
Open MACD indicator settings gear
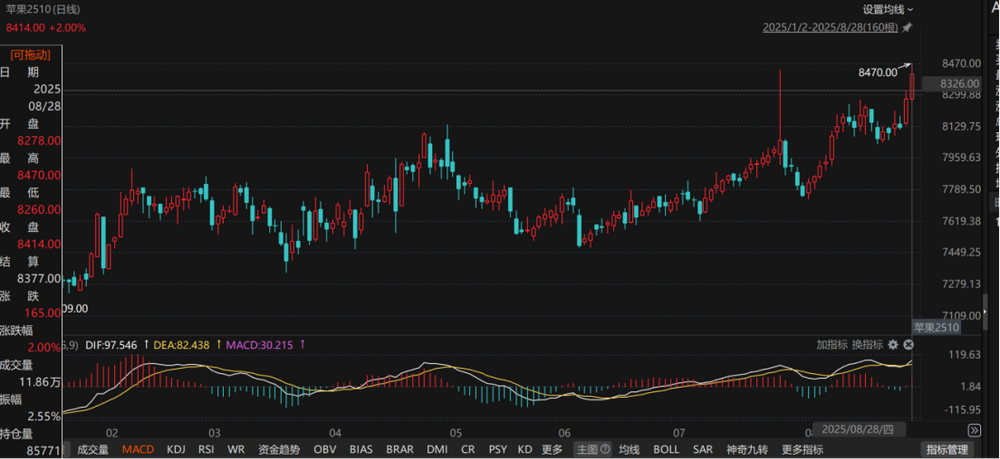[893, 345]
